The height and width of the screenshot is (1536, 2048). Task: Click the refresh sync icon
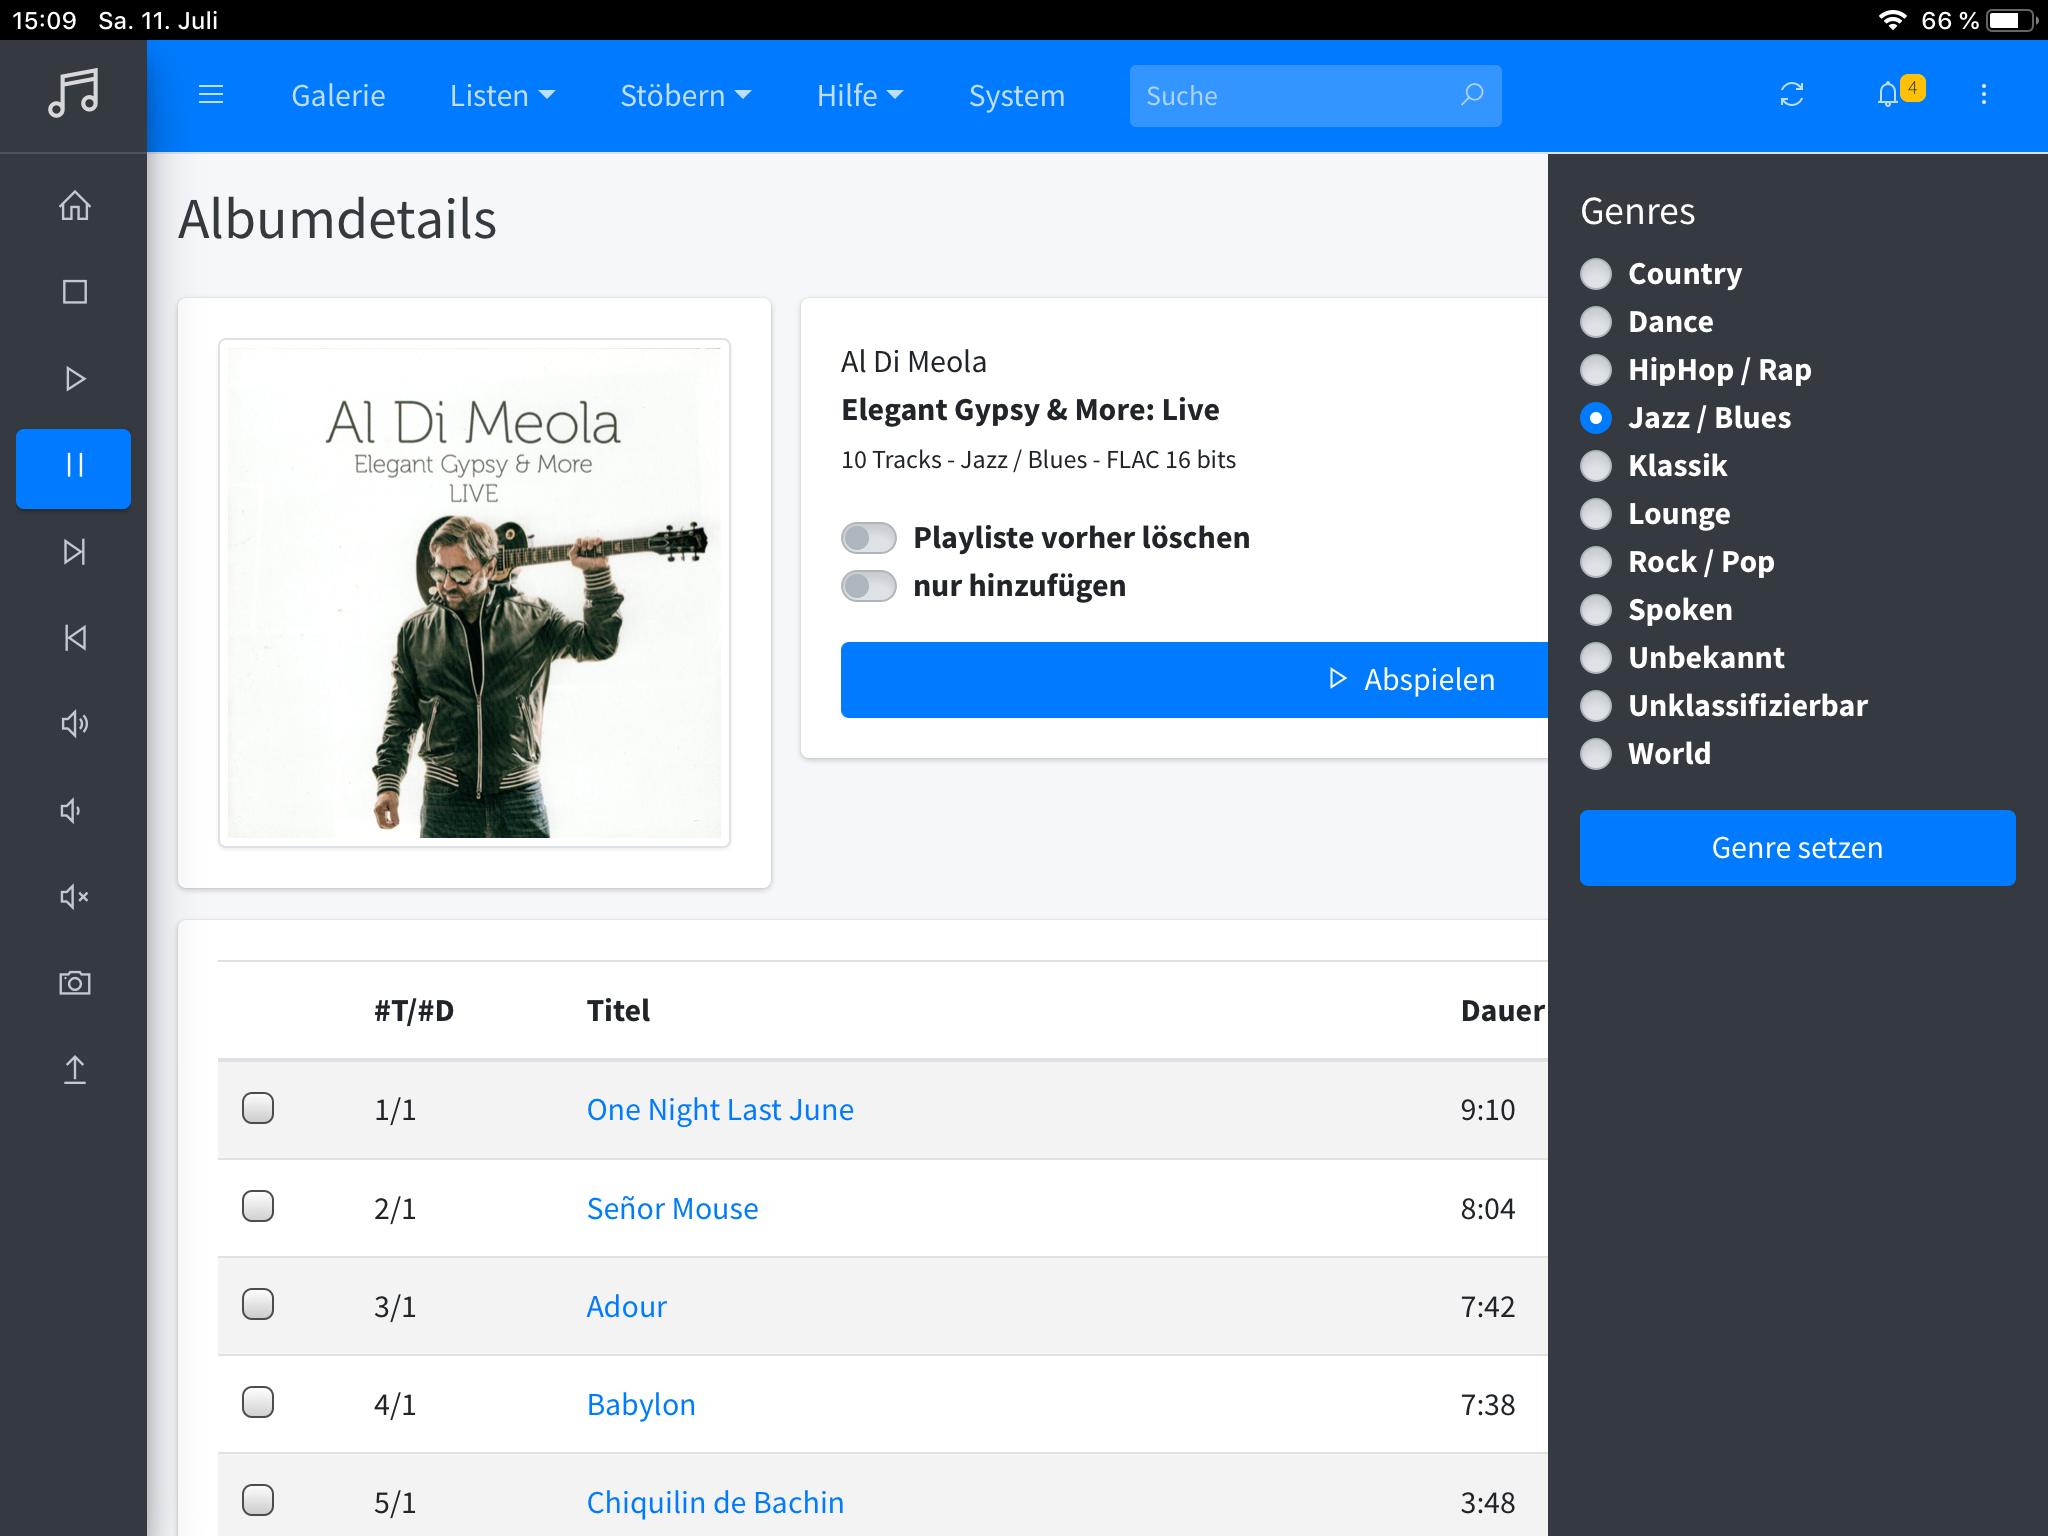[x=1792, y=95]
